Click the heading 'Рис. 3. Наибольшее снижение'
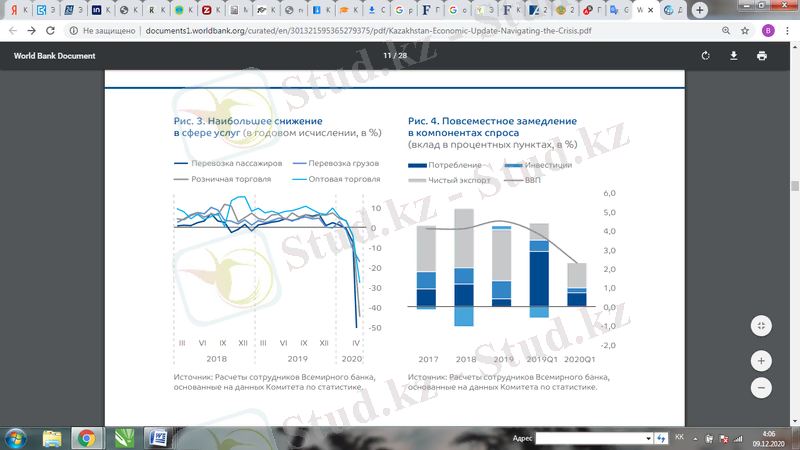The image size is (800, 450). [x=248, y=121]
